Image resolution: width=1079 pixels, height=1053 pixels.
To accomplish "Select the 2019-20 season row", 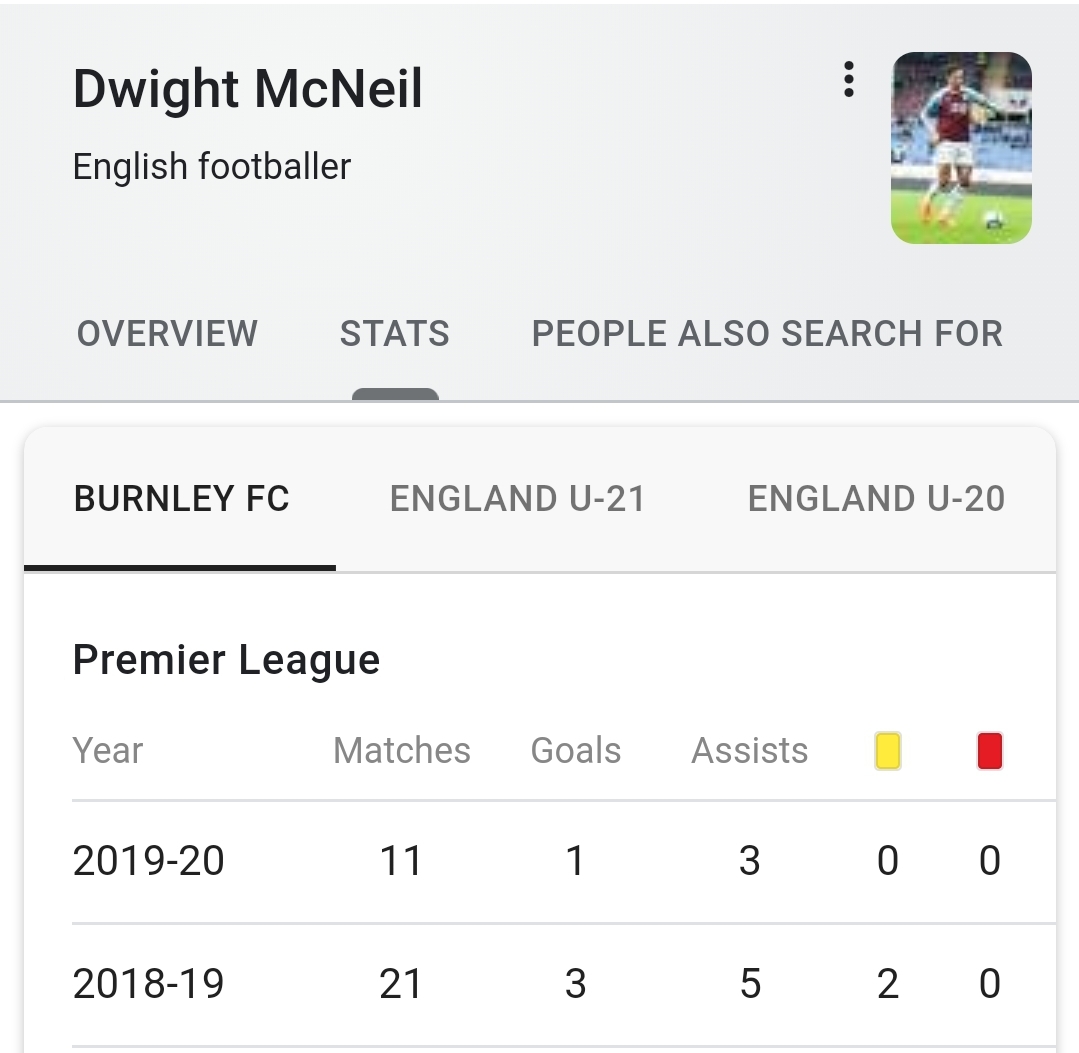I will tap(149, 861).
